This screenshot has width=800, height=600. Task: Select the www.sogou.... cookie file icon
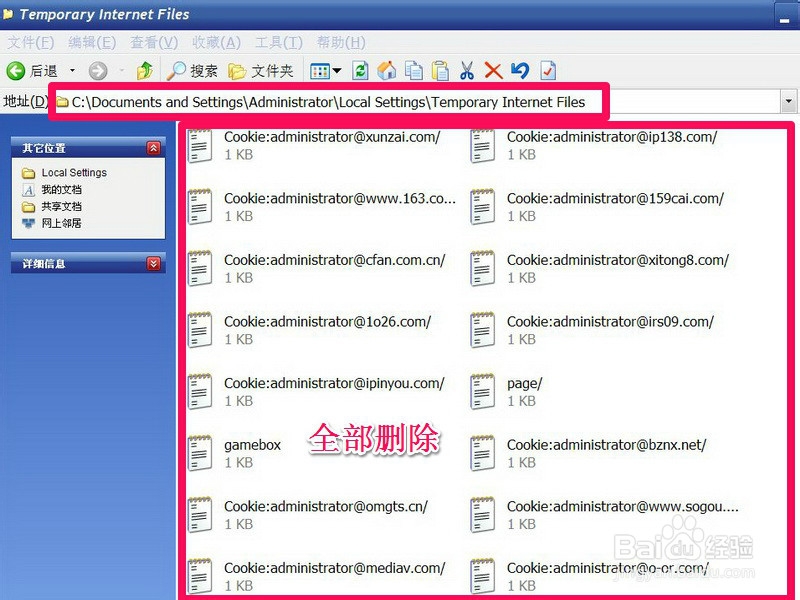pyautogui.click(x=482, y=515)
